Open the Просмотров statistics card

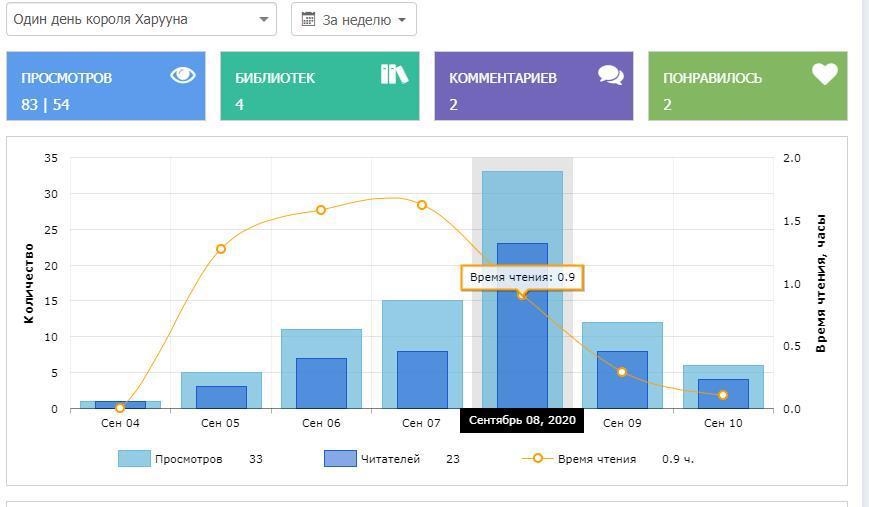pos(106,86)
